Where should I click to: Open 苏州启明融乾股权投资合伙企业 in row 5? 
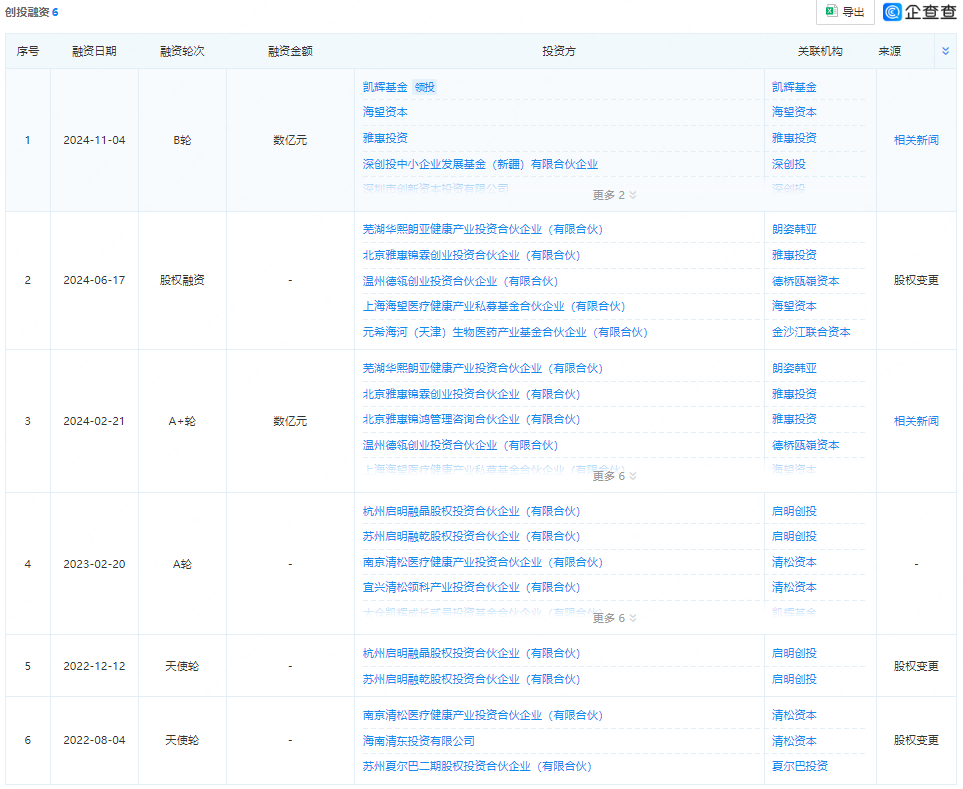coord(472,680)
